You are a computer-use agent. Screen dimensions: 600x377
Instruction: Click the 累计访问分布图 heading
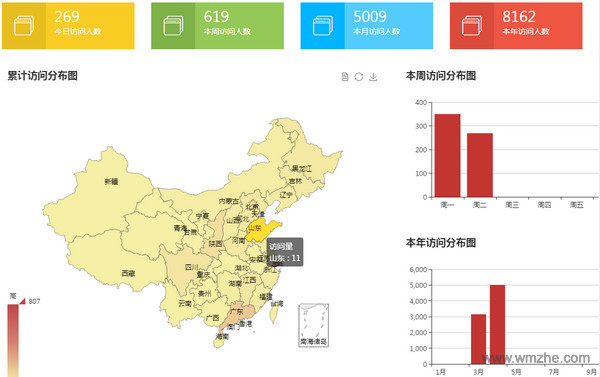pyautogui.click(x=42, y=76)
